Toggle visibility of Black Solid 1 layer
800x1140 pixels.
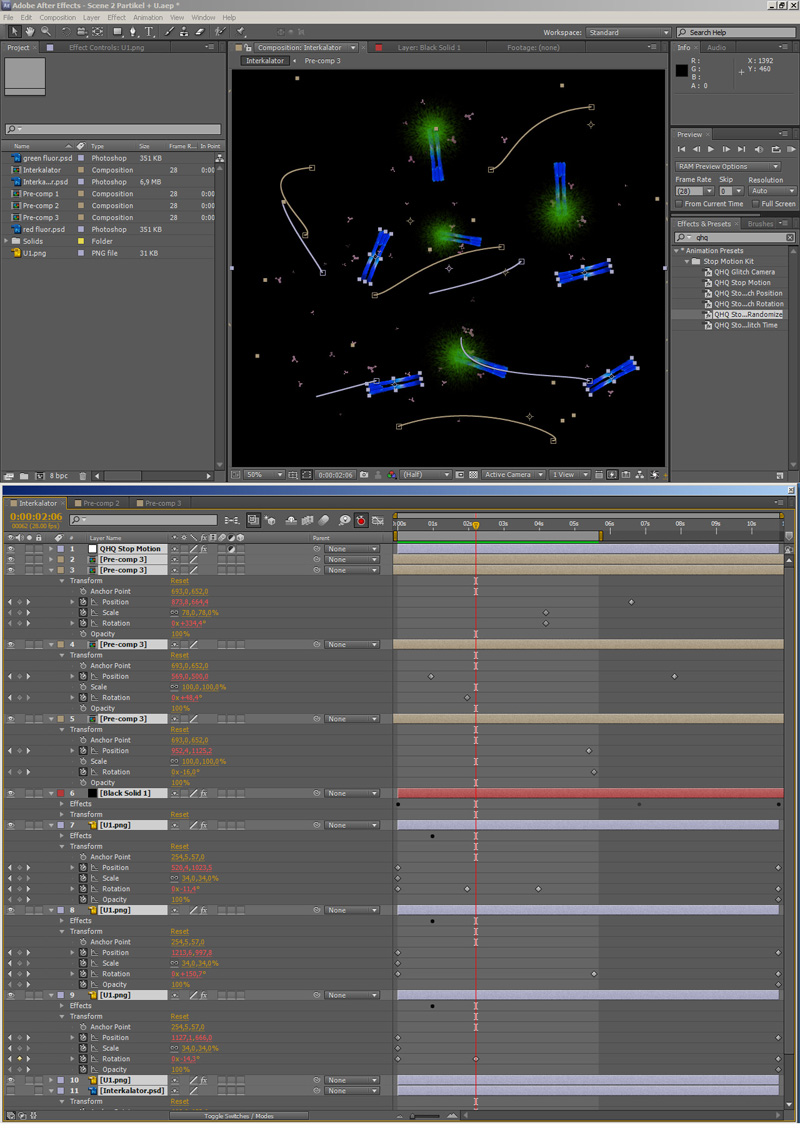pos(10,793)
